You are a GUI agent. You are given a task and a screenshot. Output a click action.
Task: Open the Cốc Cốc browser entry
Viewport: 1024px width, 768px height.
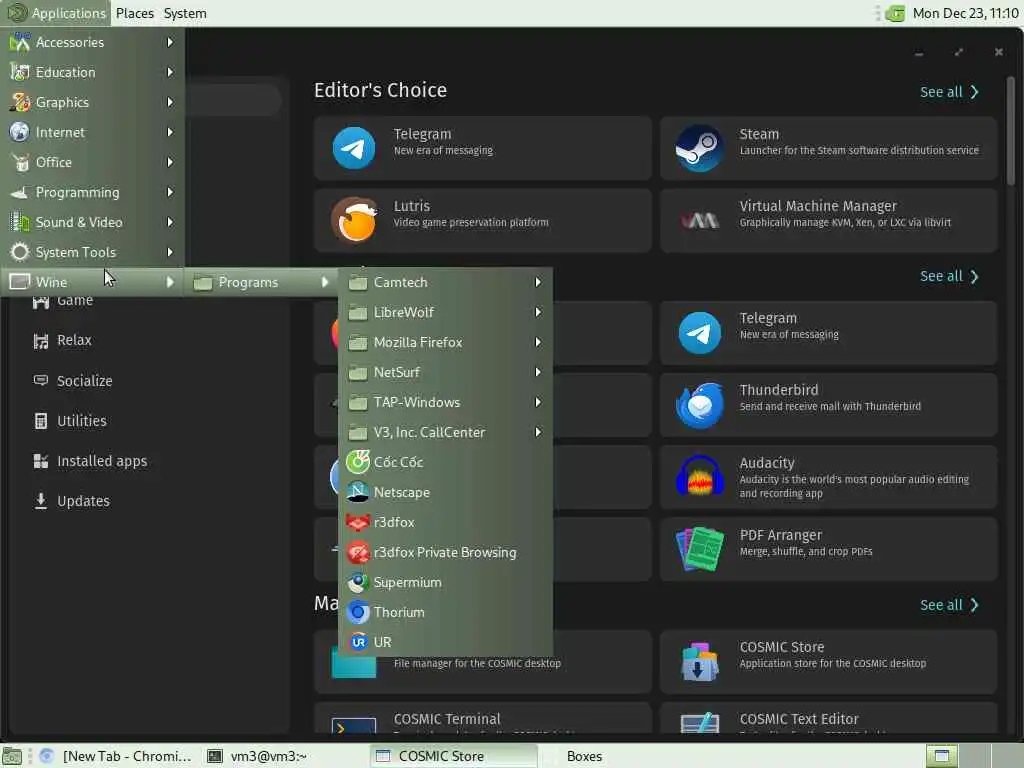coord(445,462)
